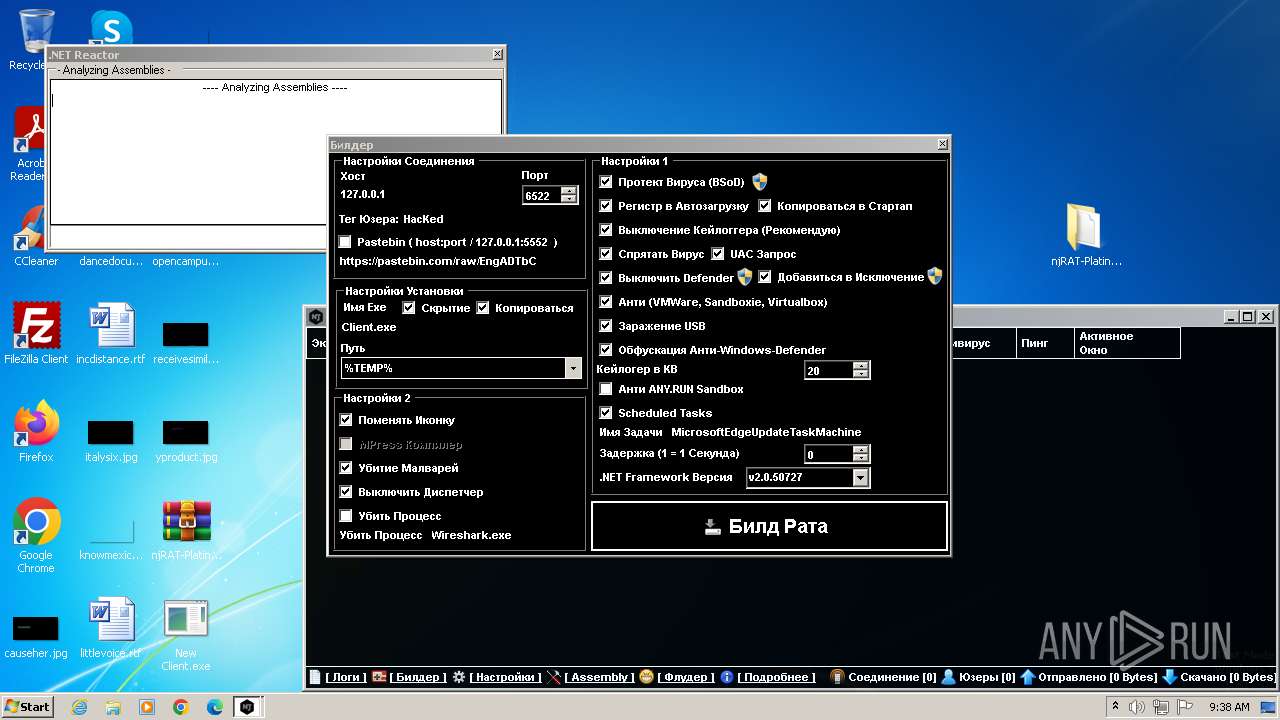
Task: Click the document icon beside Логи
Action: coord(315,677)
